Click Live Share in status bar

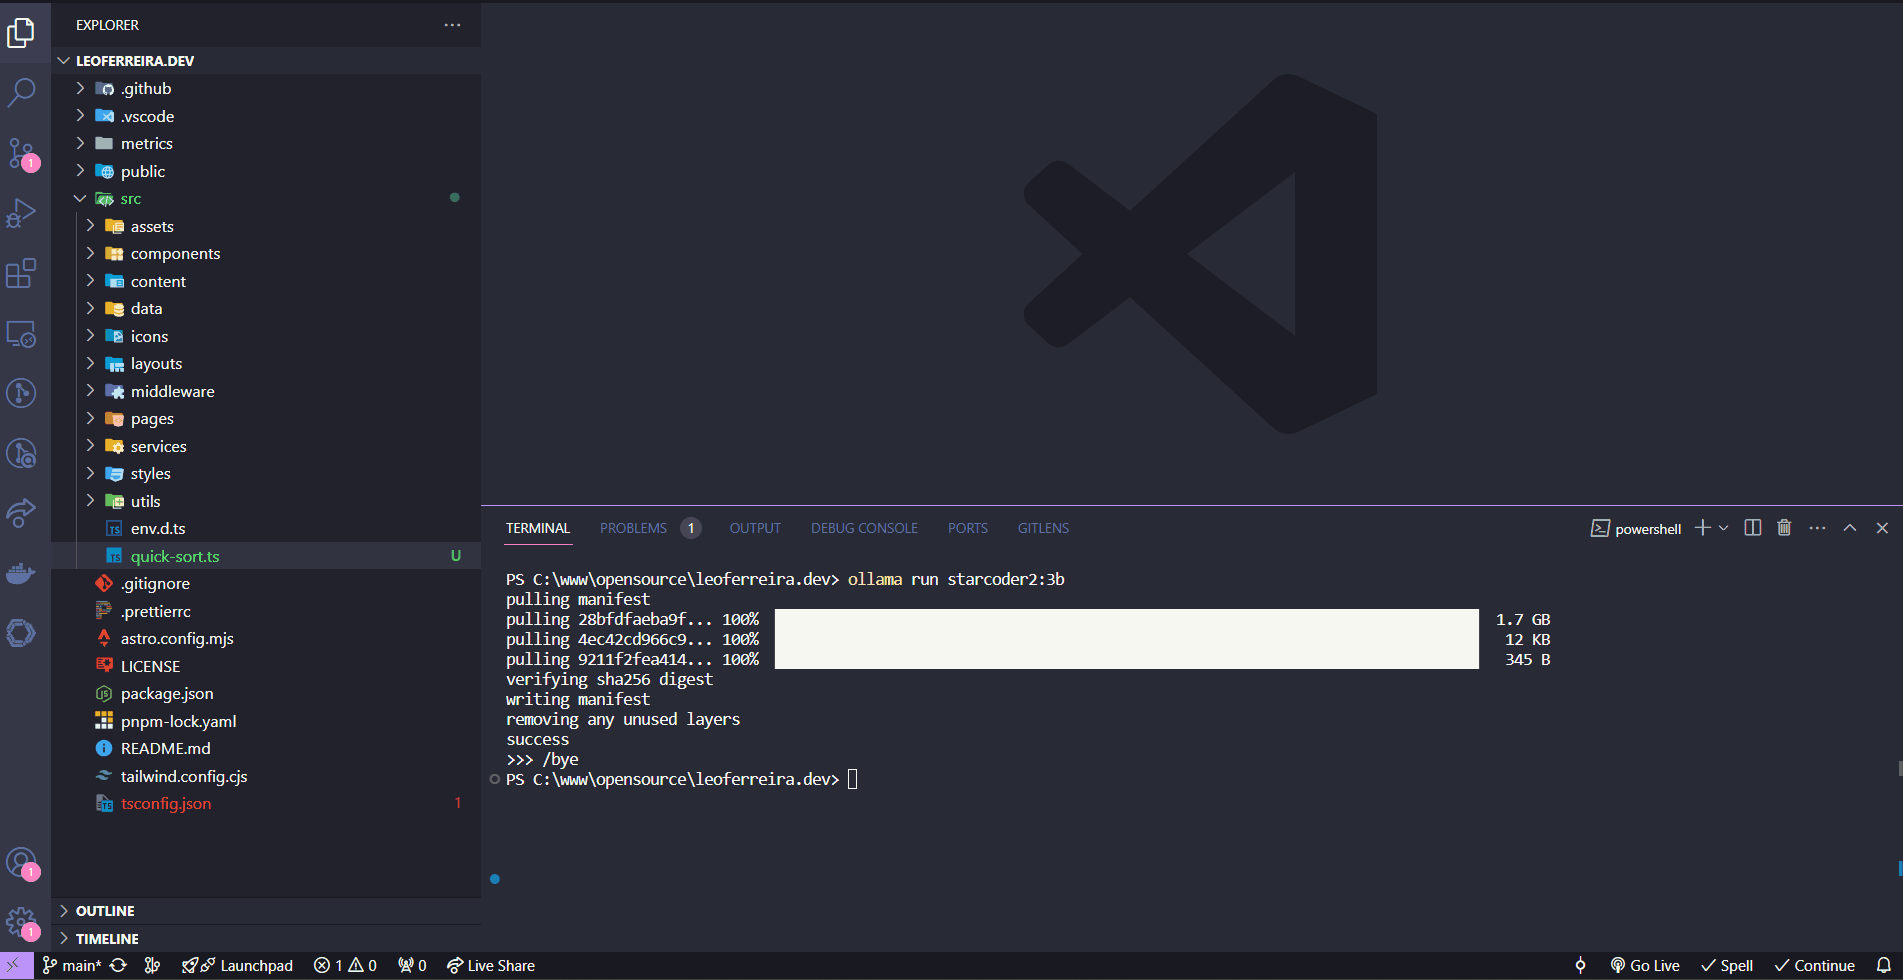point(490,966)
